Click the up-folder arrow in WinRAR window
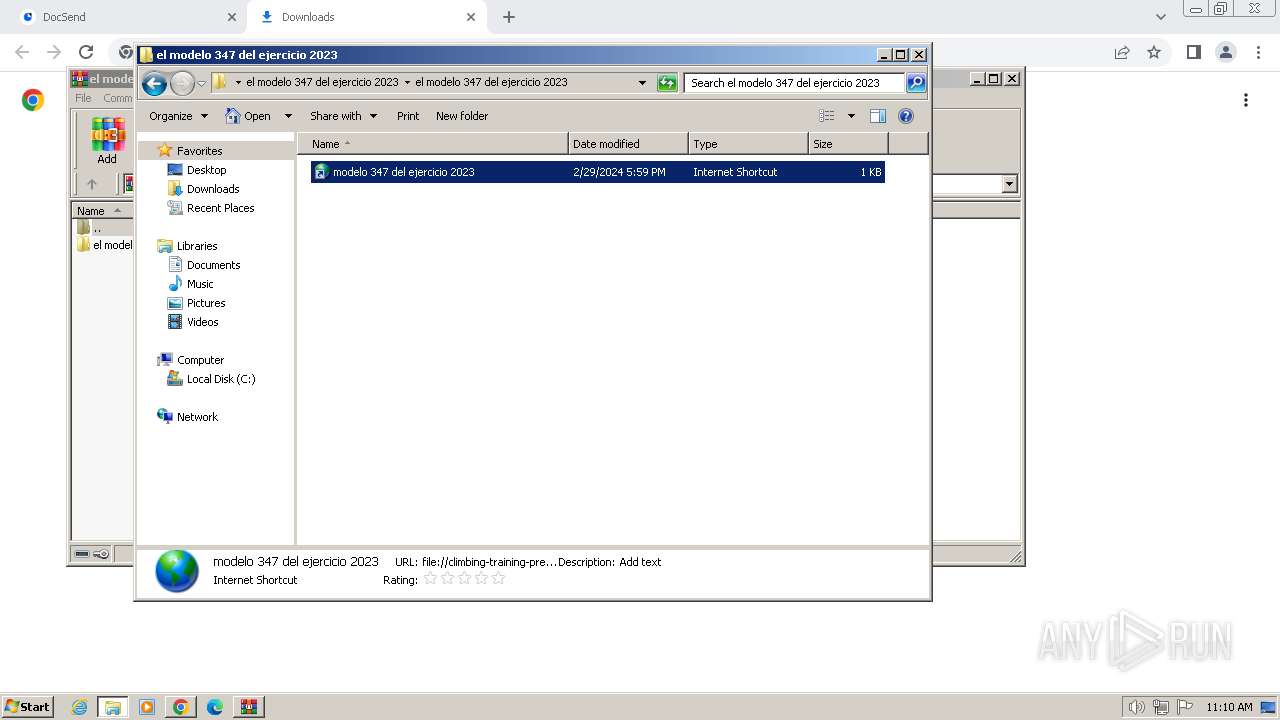The height and width of the screenshot is (720, 1280). (x=92, y=184)
